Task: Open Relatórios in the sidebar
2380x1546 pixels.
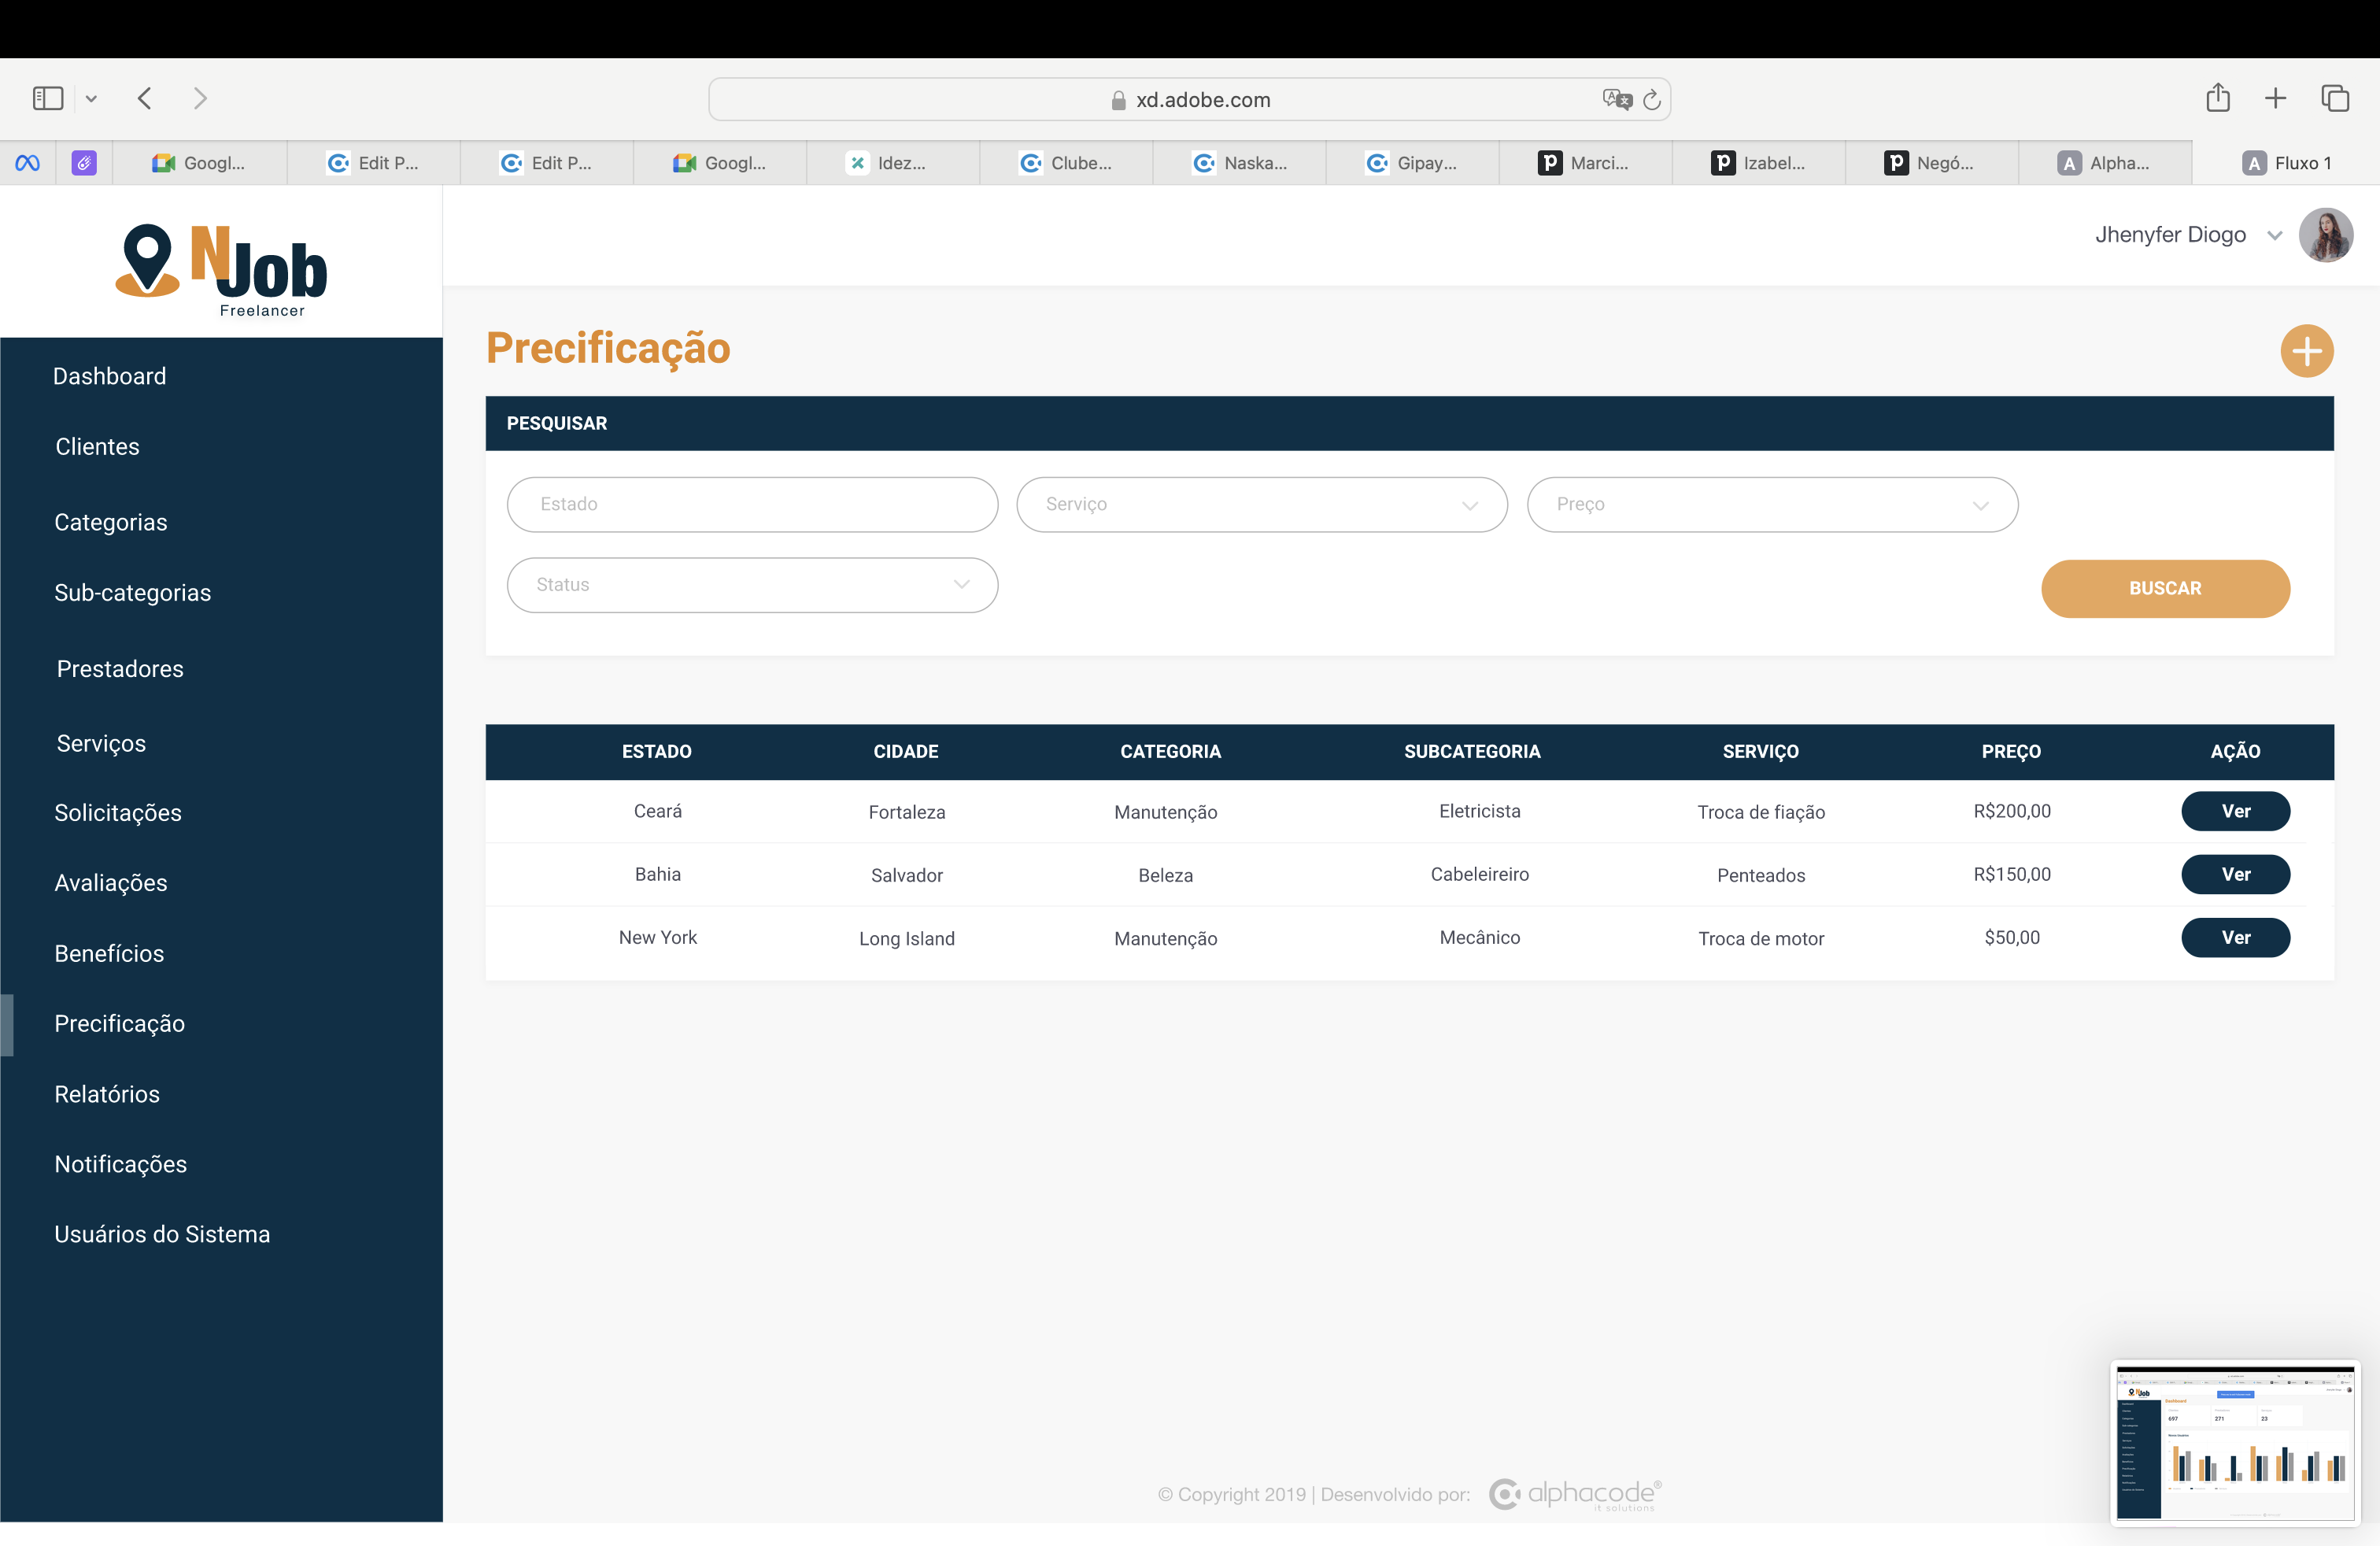Action: click(x=107, y=1094)
